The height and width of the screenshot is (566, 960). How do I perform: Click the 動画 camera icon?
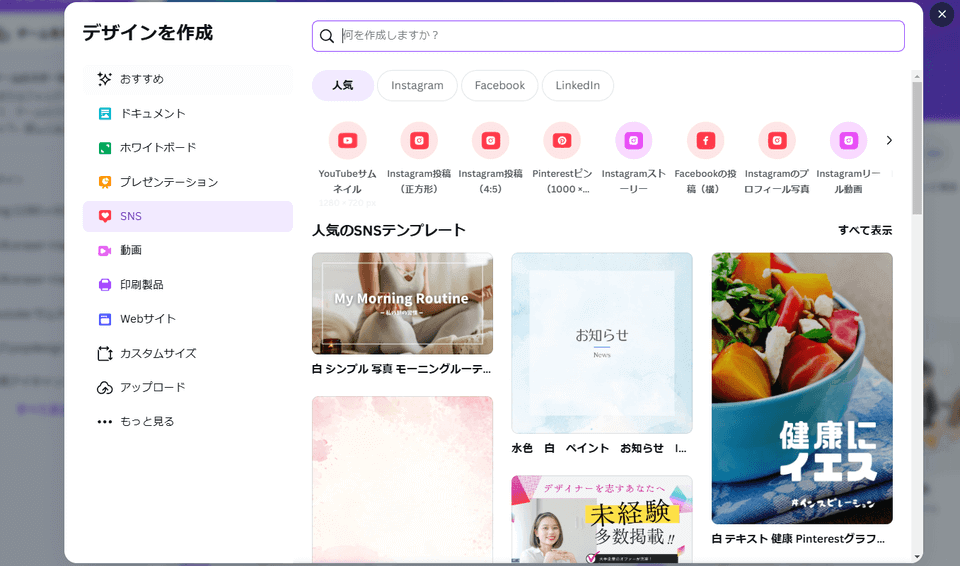(105, 251)
